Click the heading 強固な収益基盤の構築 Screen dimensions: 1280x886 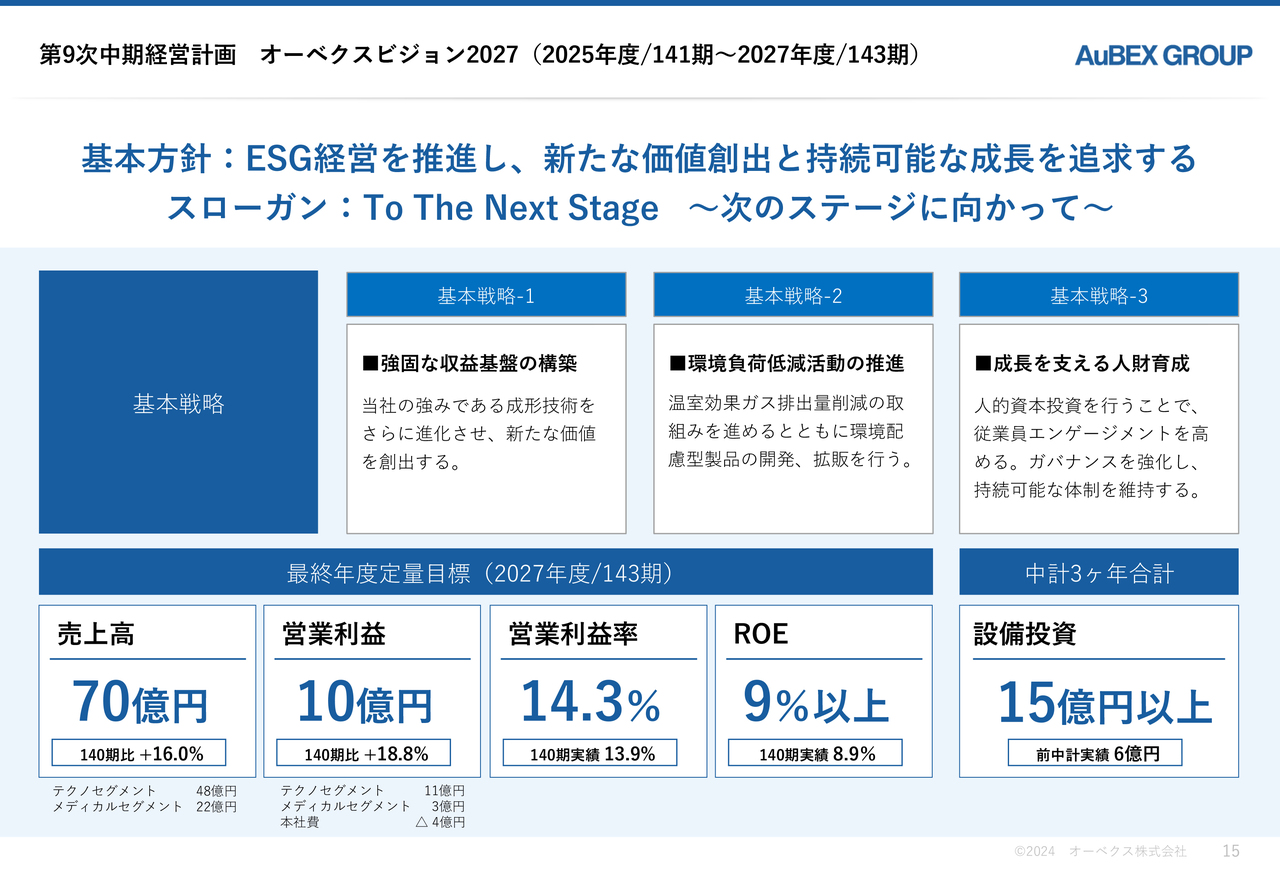470,364
